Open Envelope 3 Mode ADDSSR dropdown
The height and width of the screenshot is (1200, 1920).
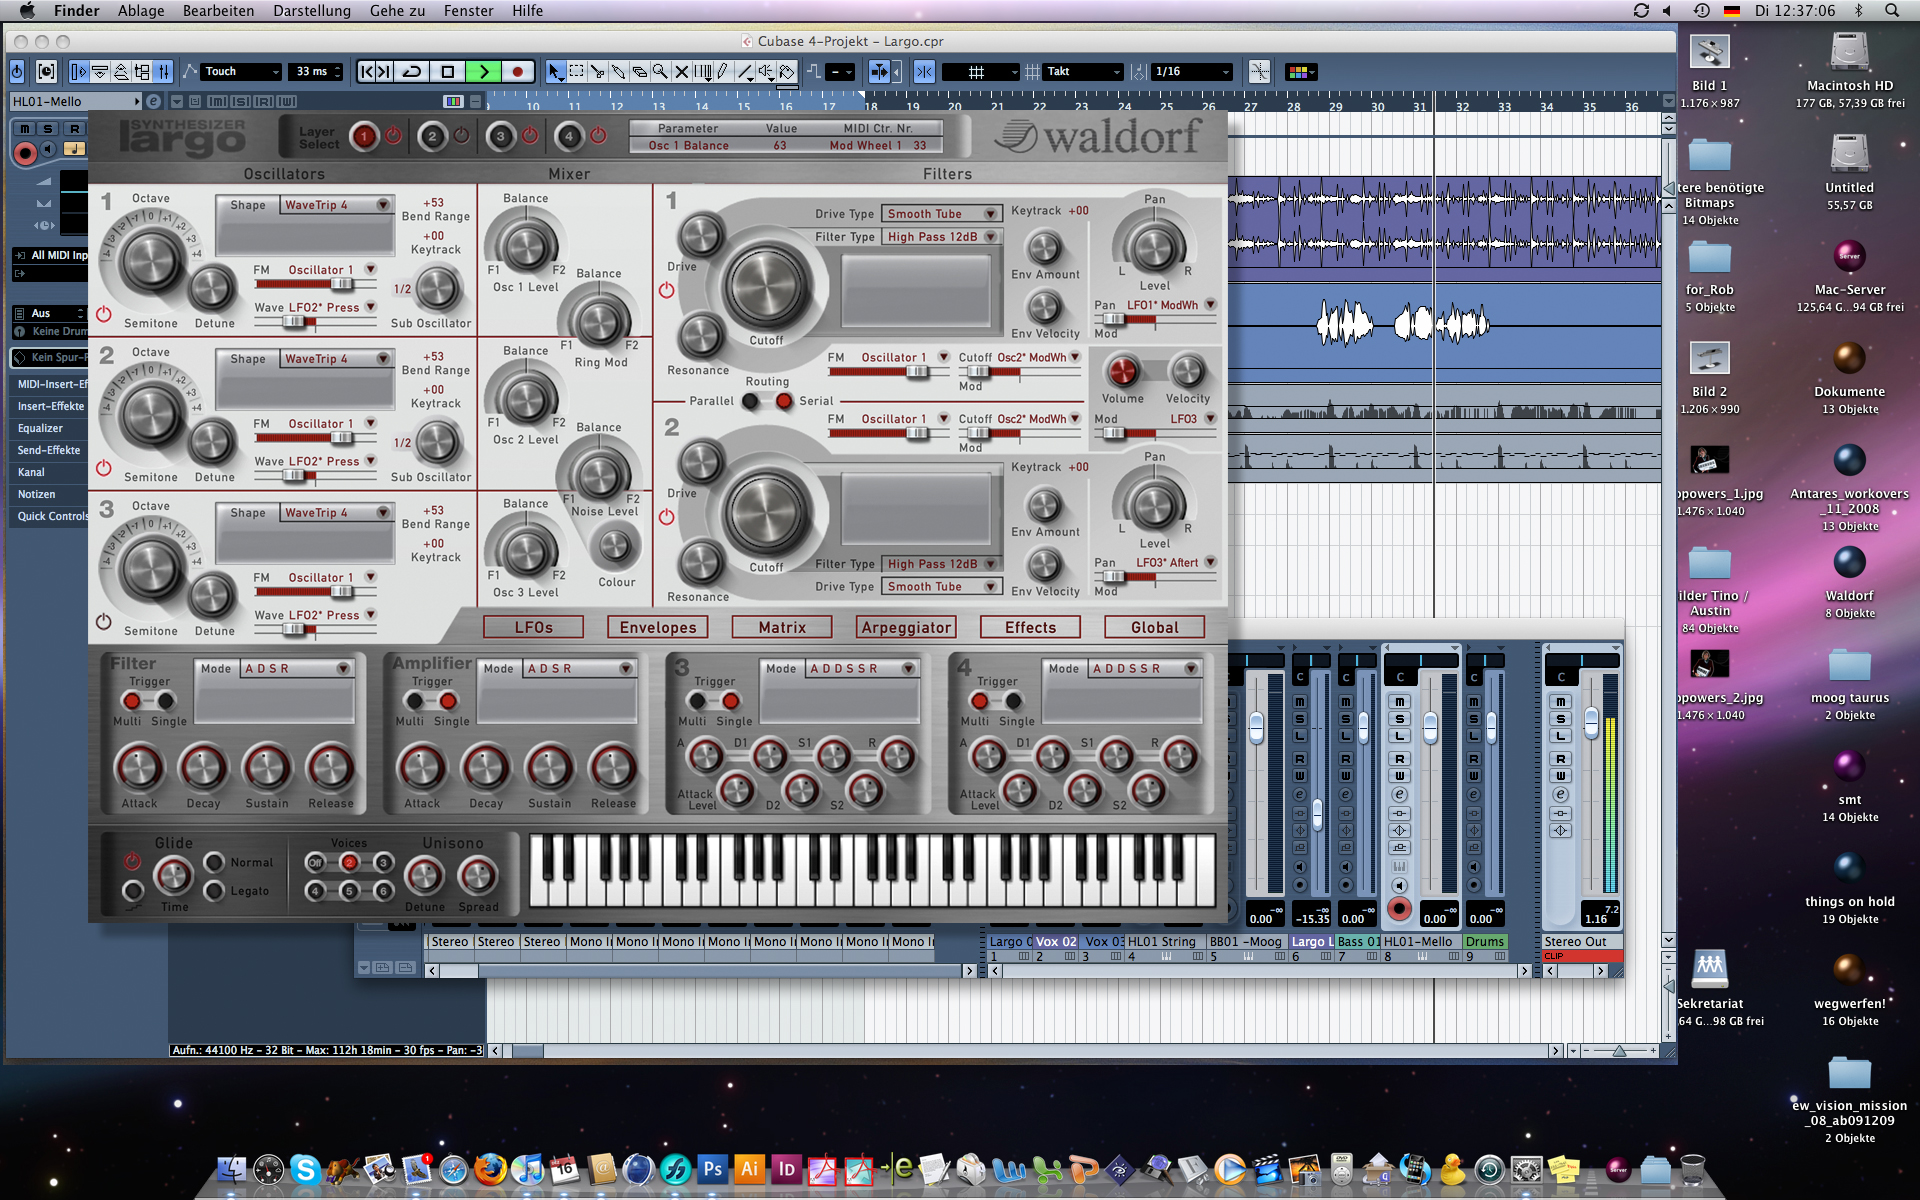[x=862, y=669]
